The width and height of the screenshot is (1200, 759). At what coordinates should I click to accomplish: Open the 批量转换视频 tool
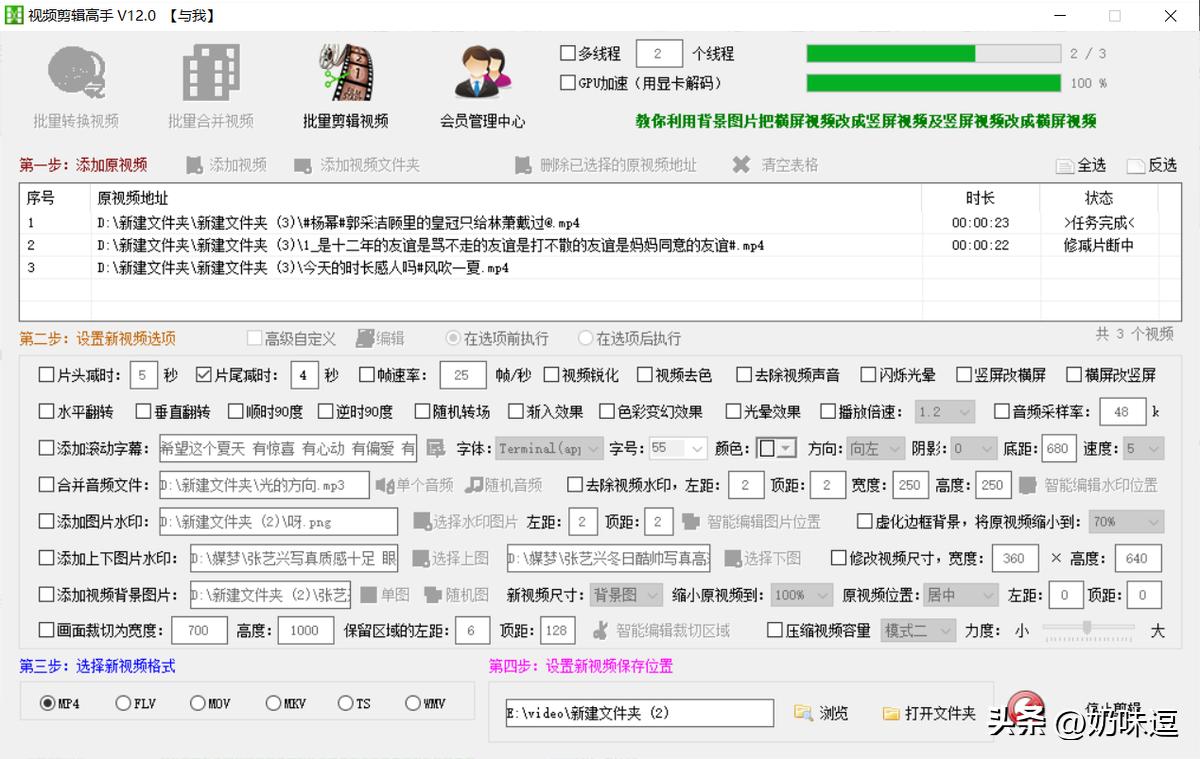pyautogui.click(x=75, y=85)
